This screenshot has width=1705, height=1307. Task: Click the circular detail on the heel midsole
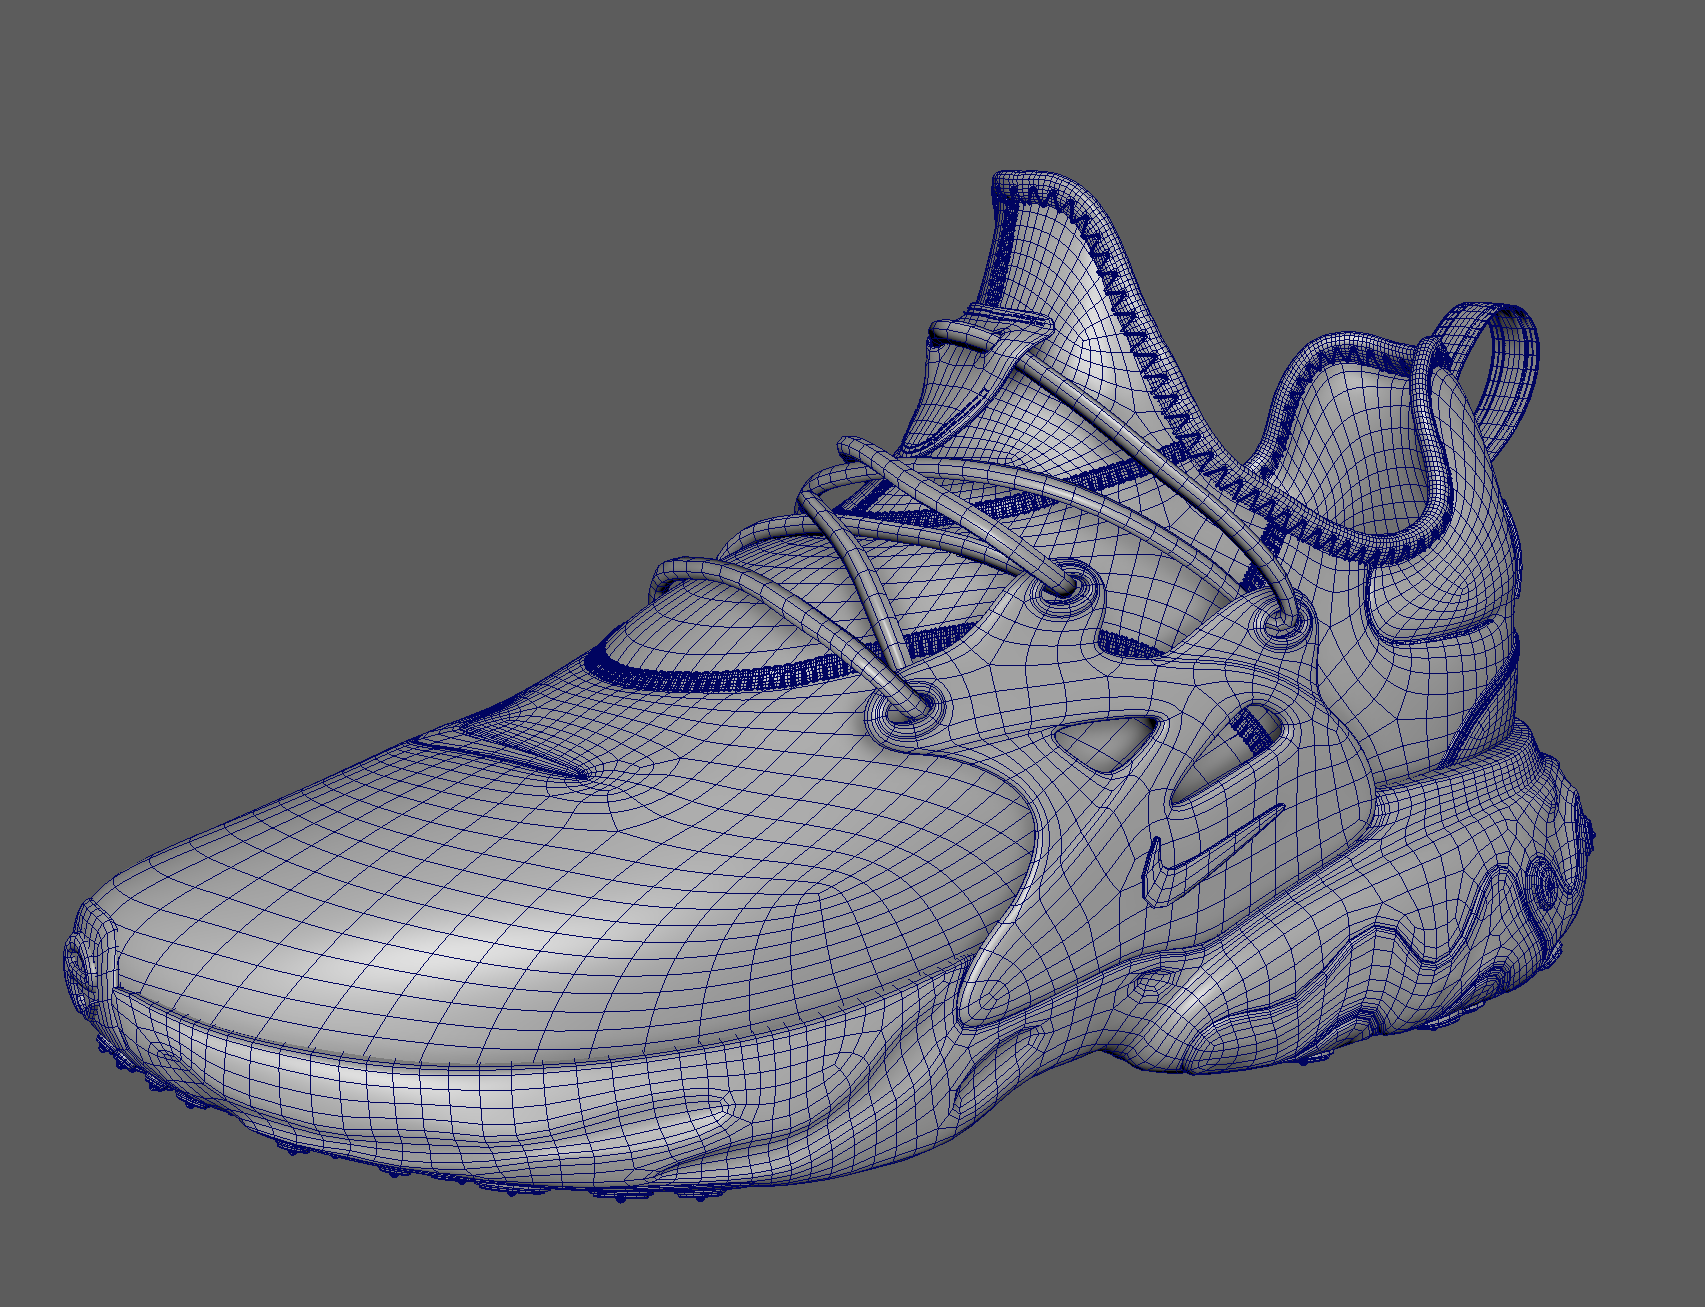tap(1544, 885)
